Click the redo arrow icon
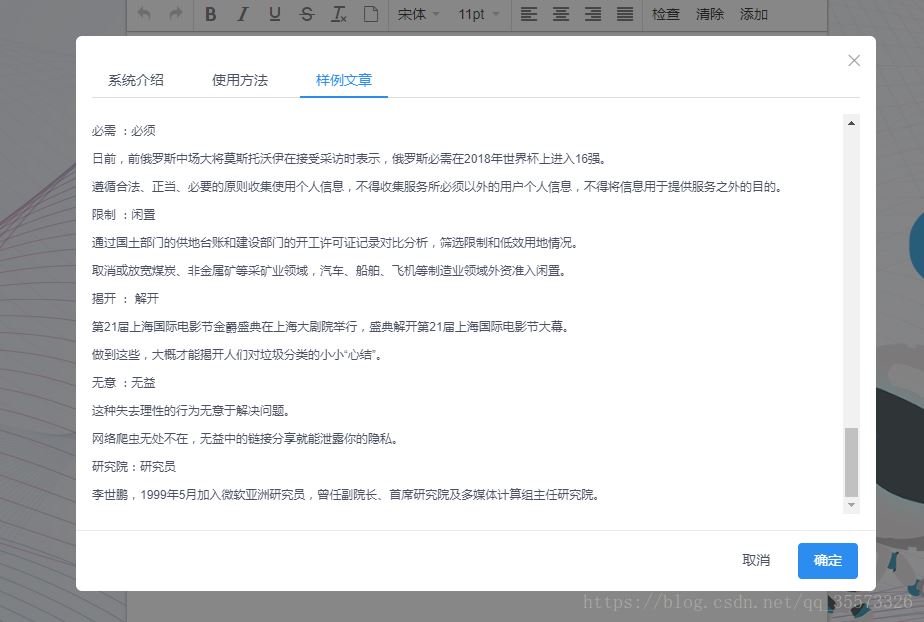Image resolution: width=924 pixels, height=622 pixels. [x=176, y=14]
